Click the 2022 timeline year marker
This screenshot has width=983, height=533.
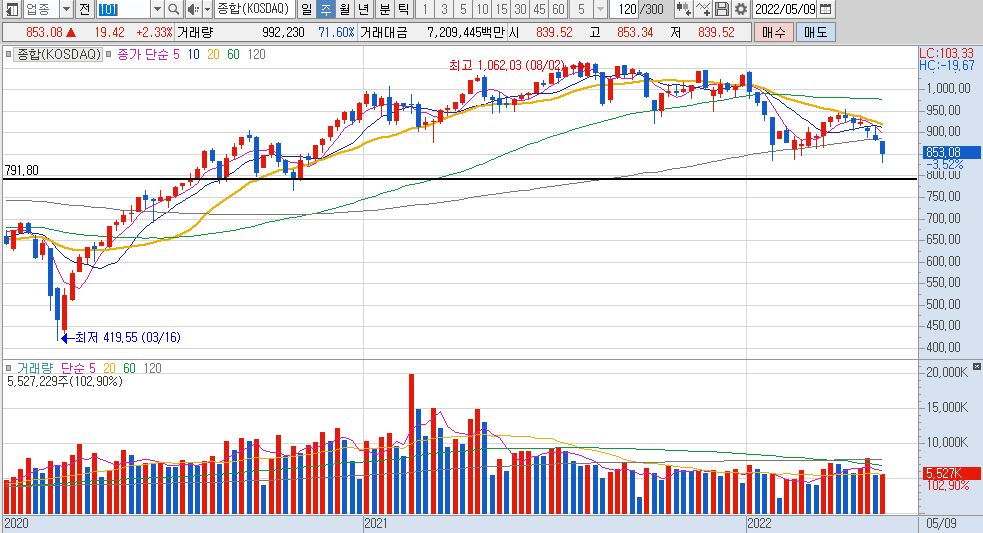pyautogui.click(x=759, y=524)
